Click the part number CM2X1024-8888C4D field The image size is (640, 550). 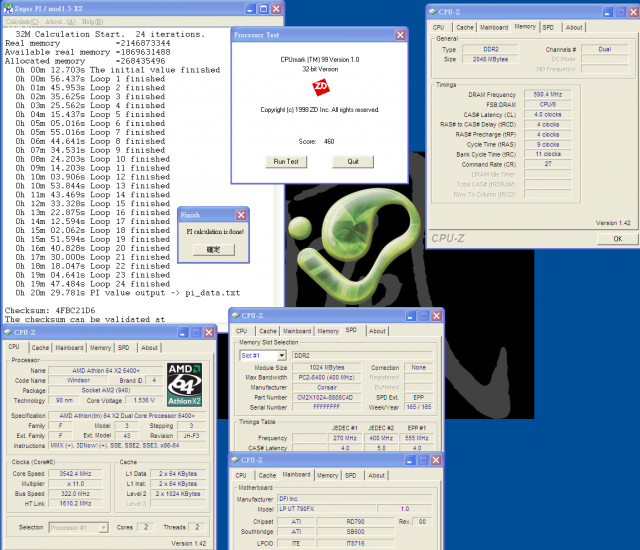[x=327, y=397]
